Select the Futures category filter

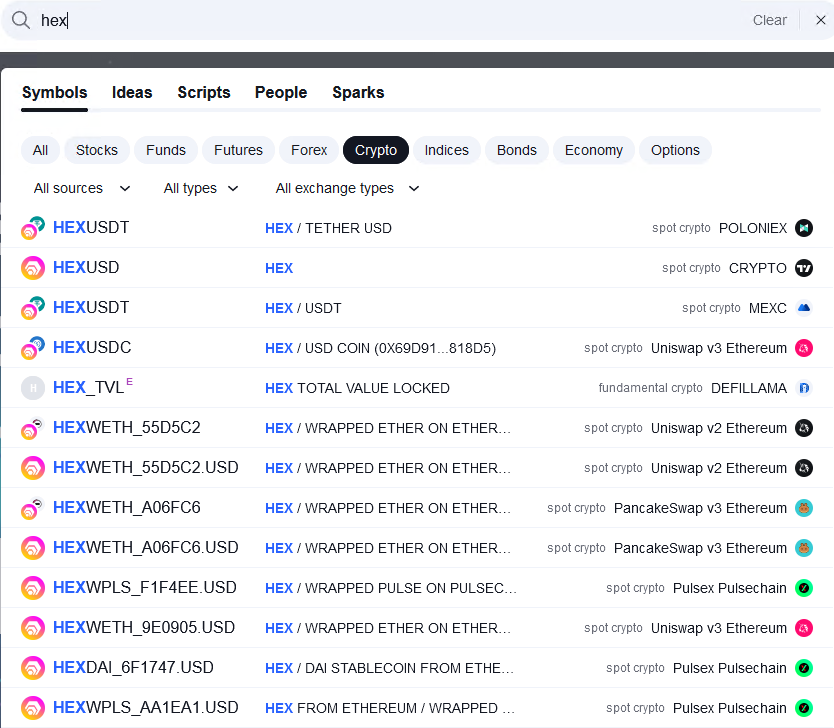pos(238,150)
